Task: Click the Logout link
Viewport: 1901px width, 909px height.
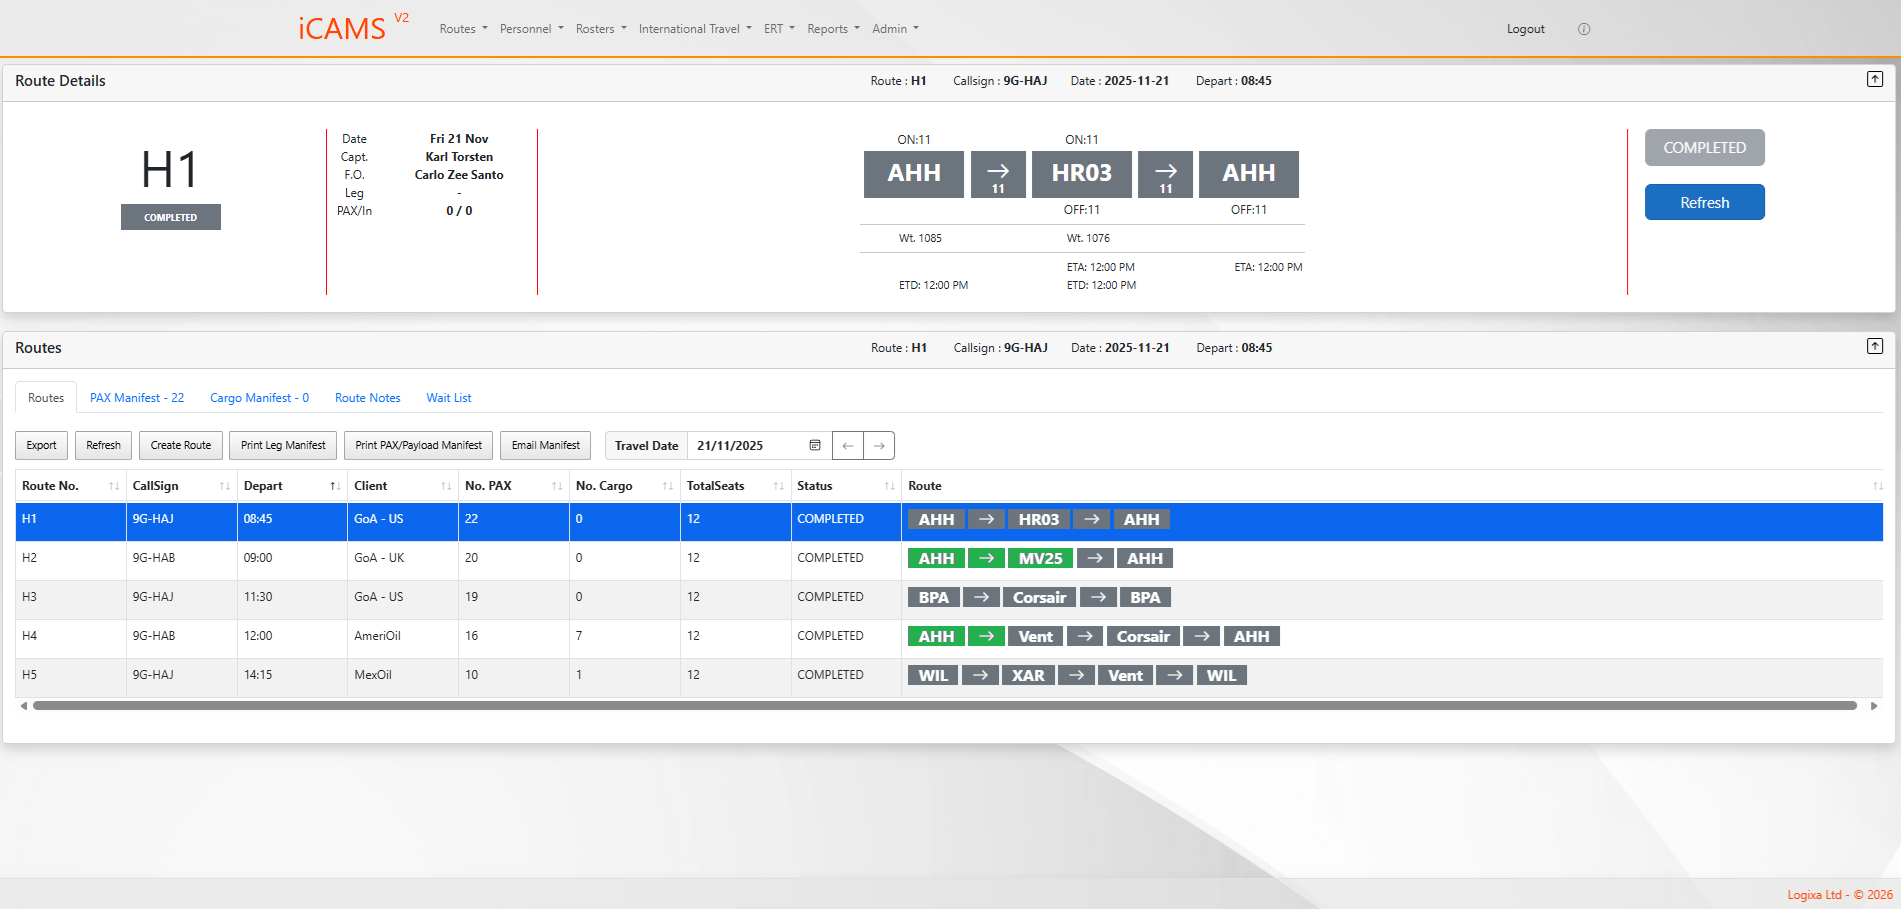Action: tap(1525, 29)
